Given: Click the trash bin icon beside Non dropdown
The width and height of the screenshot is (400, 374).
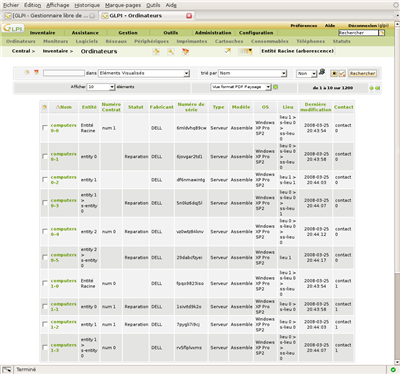Looking at the screenshot, I should pyautogui.click(x=322, y=72).
